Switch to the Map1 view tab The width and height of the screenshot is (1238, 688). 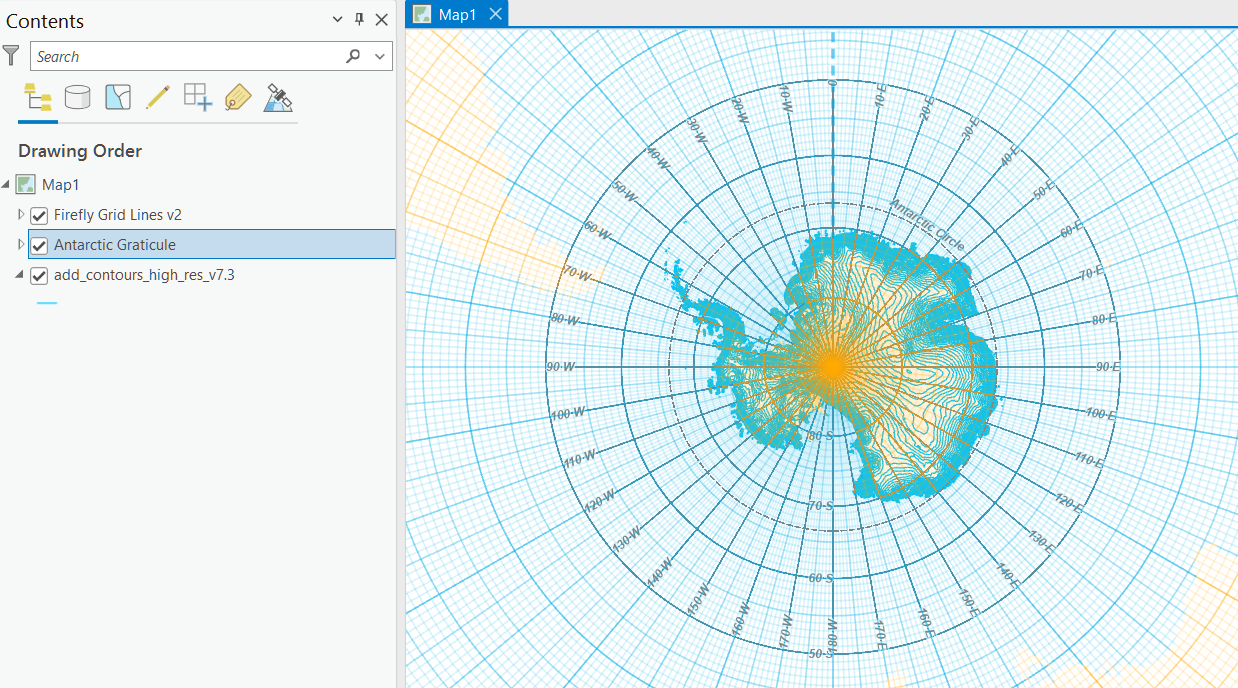pyautogui.click(x=457, y=14)
